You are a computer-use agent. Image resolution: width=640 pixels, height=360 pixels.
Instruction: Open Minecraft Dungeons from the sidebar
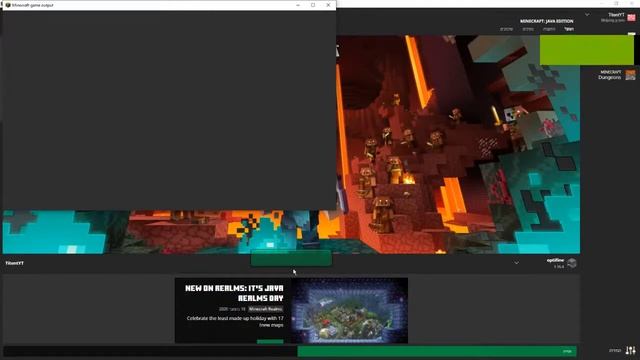point(616,75)
